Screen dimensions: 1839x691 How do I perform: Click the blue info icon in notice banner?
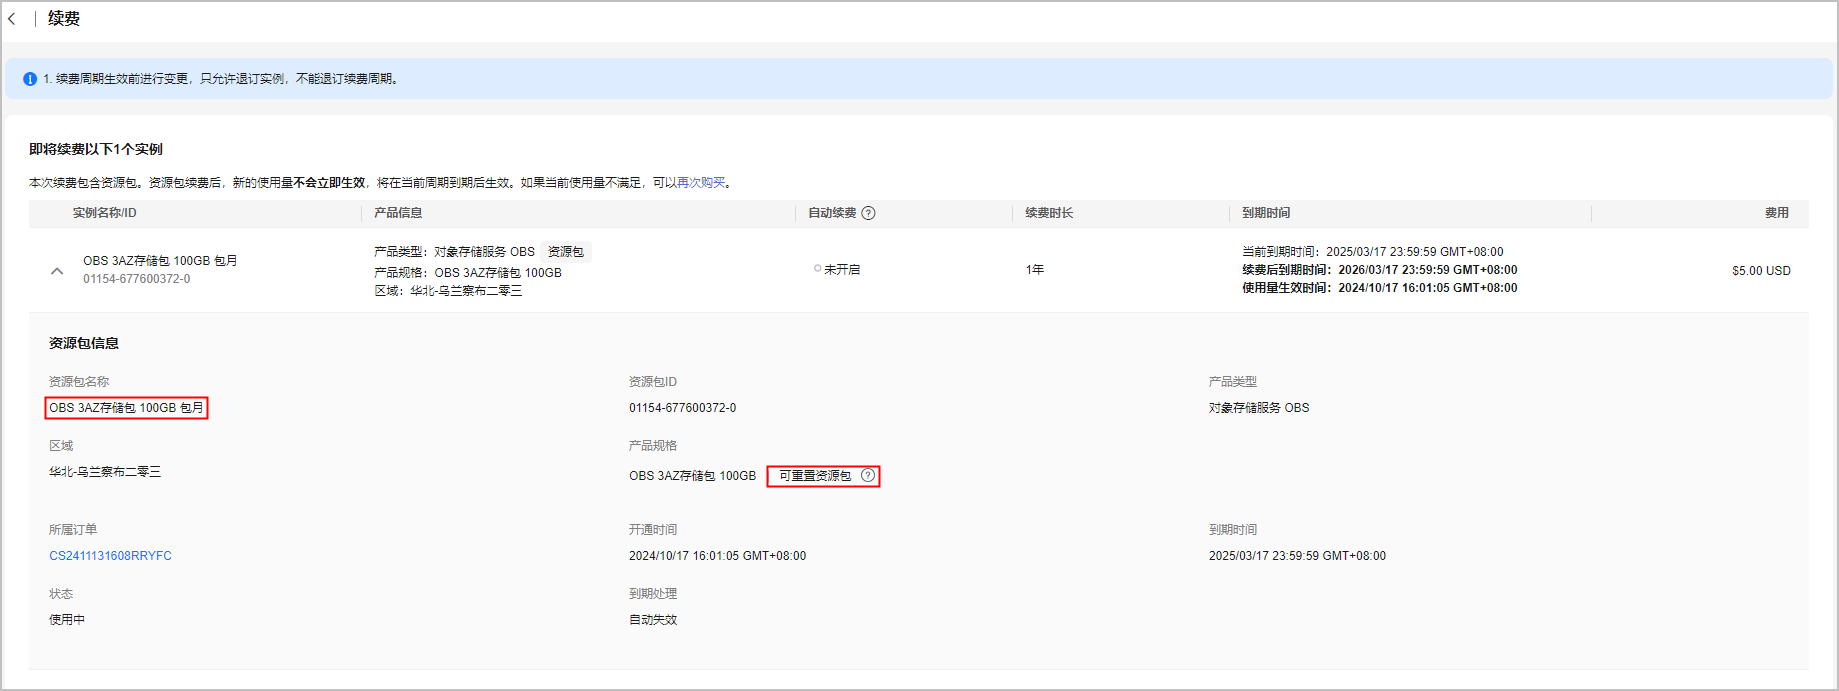[x=30, y=79]
